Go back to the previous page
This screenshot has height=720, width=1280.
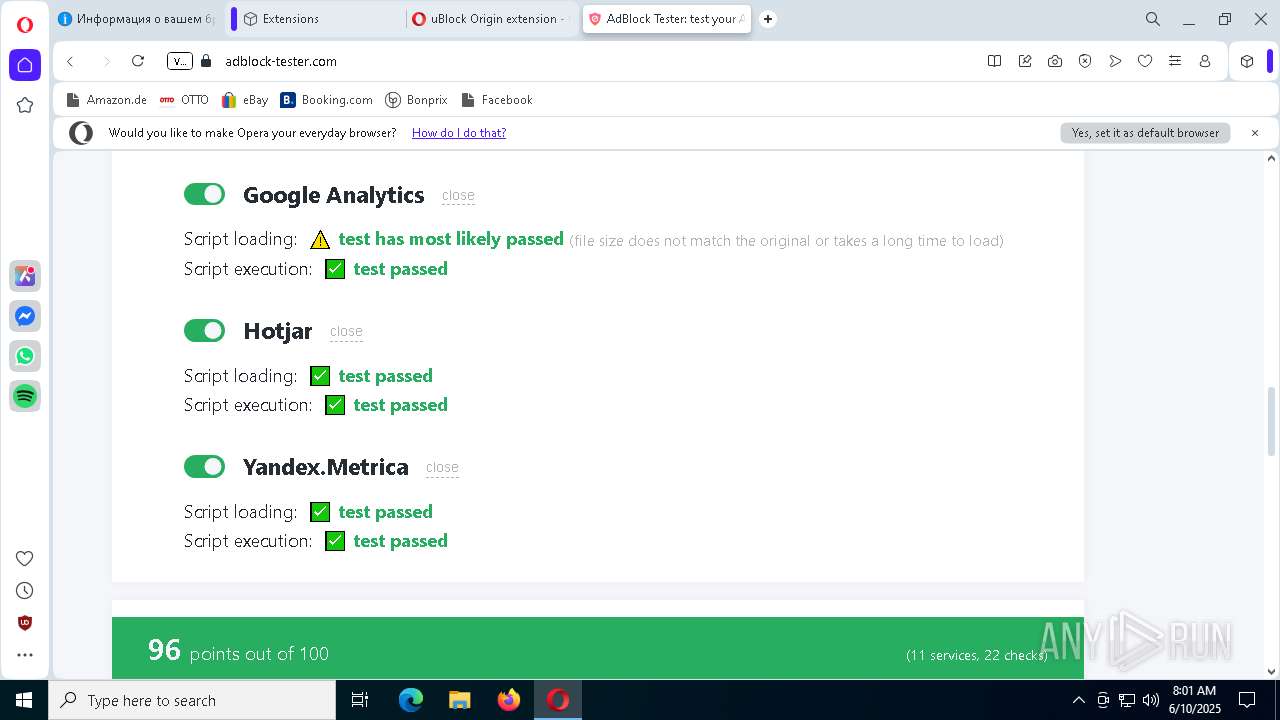[x=70, y=61]
